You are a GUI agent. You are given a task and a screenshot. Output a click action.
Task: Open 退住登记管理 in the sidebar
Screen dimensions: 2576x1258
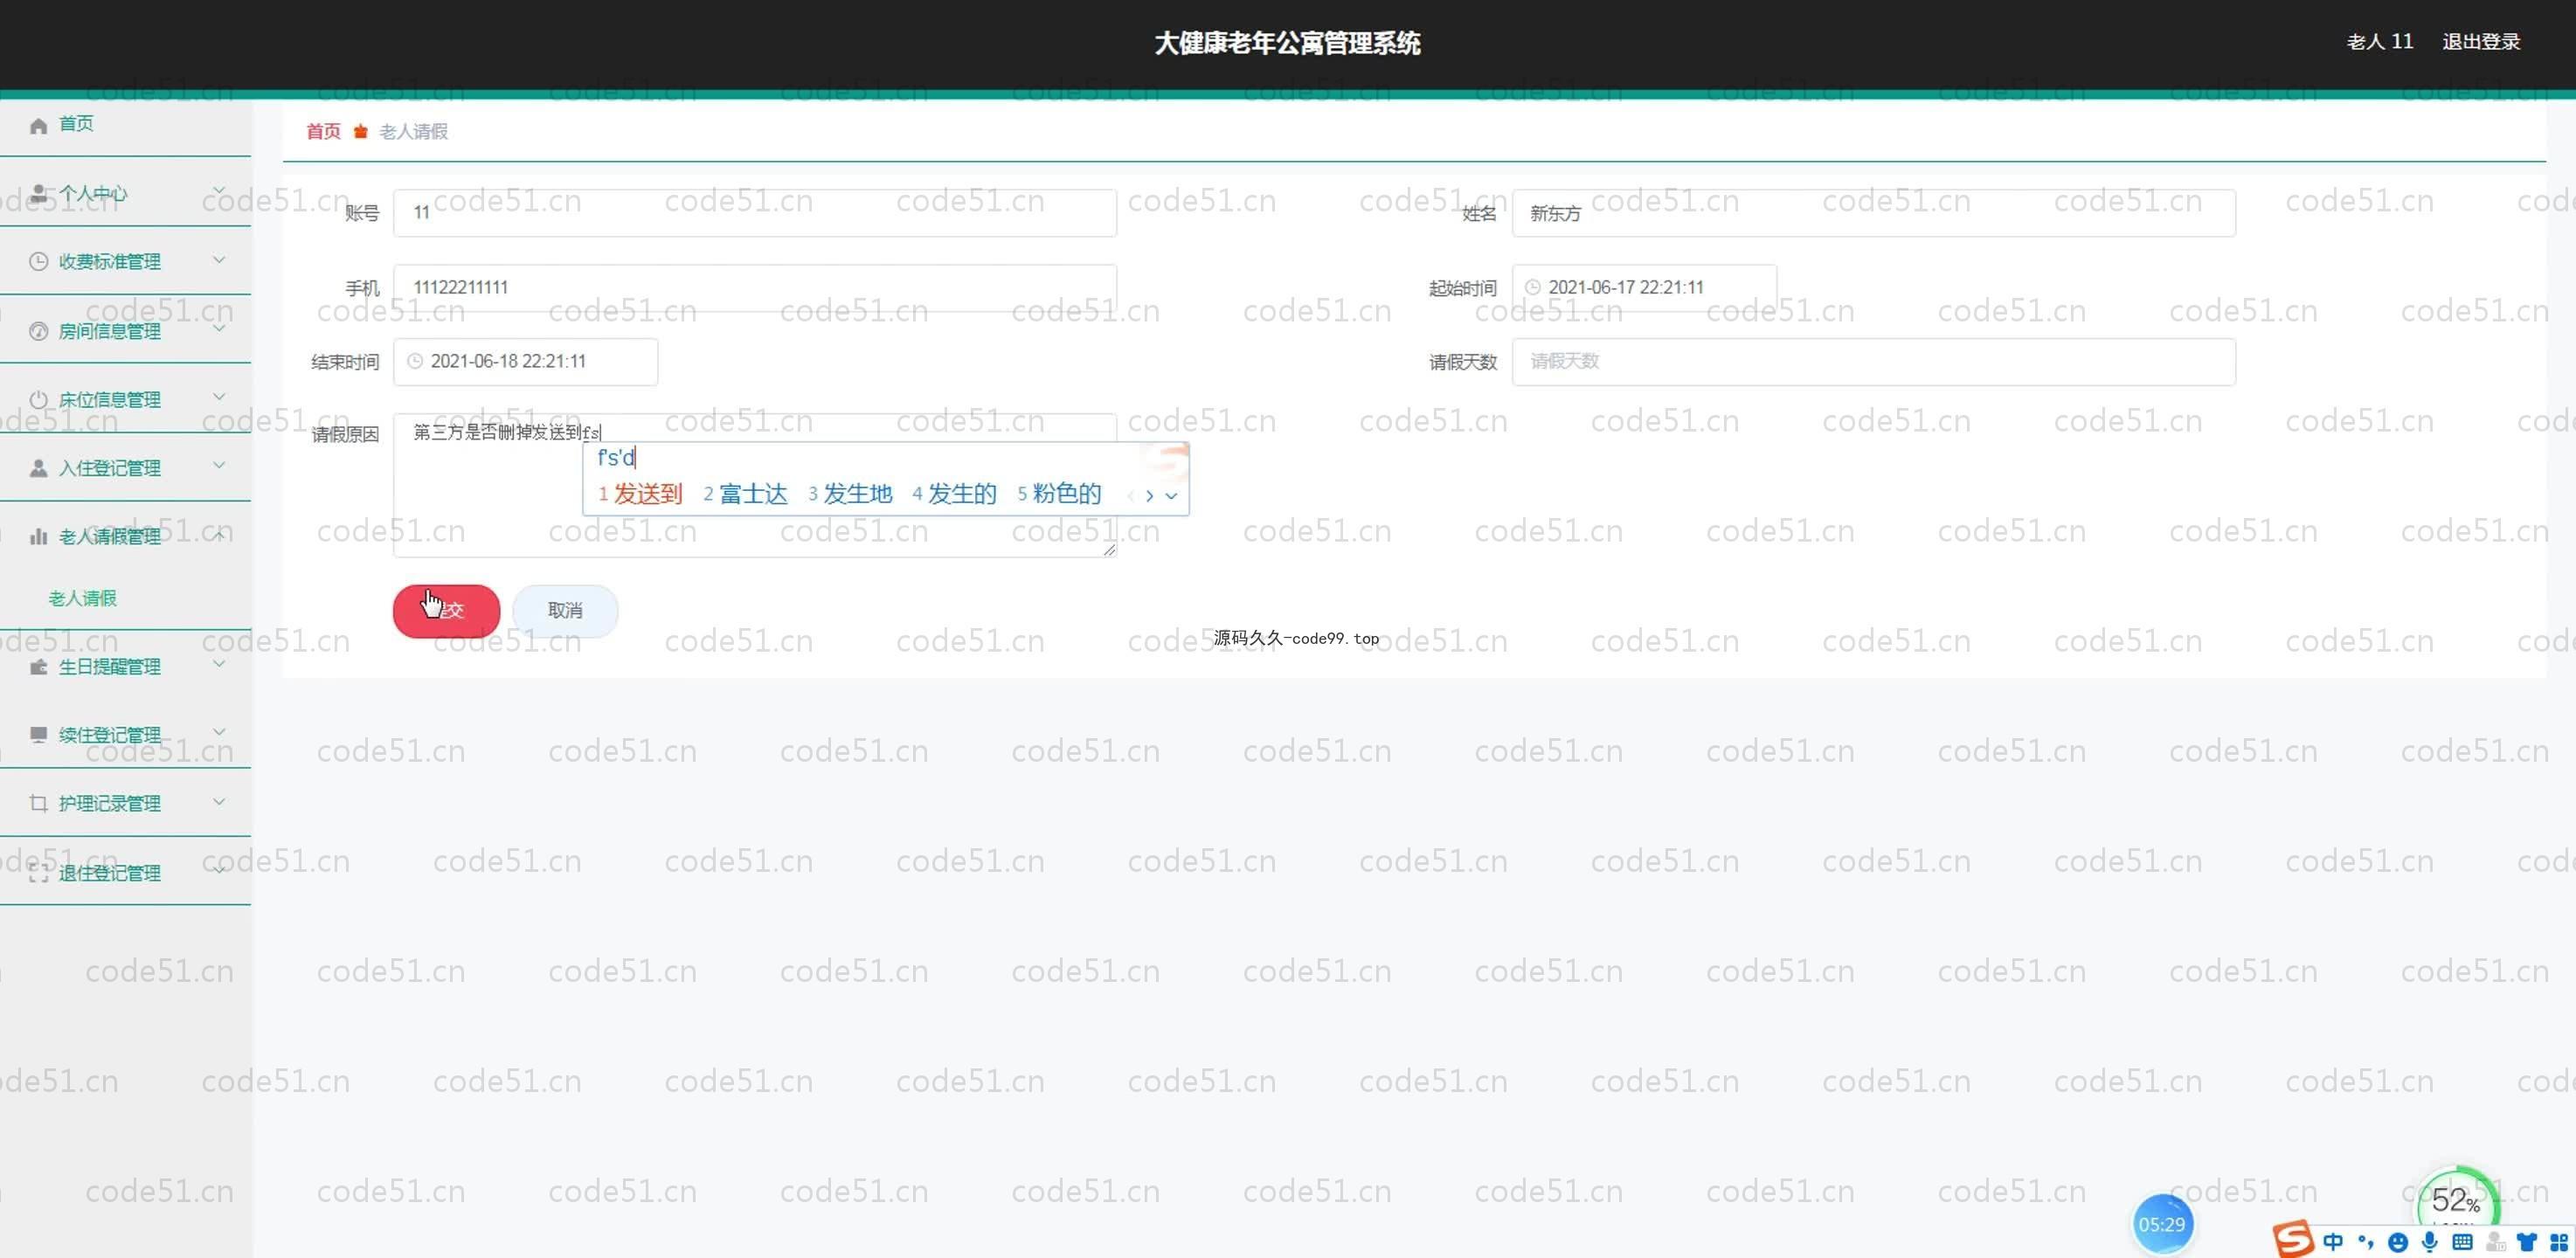tap(125, 873)
